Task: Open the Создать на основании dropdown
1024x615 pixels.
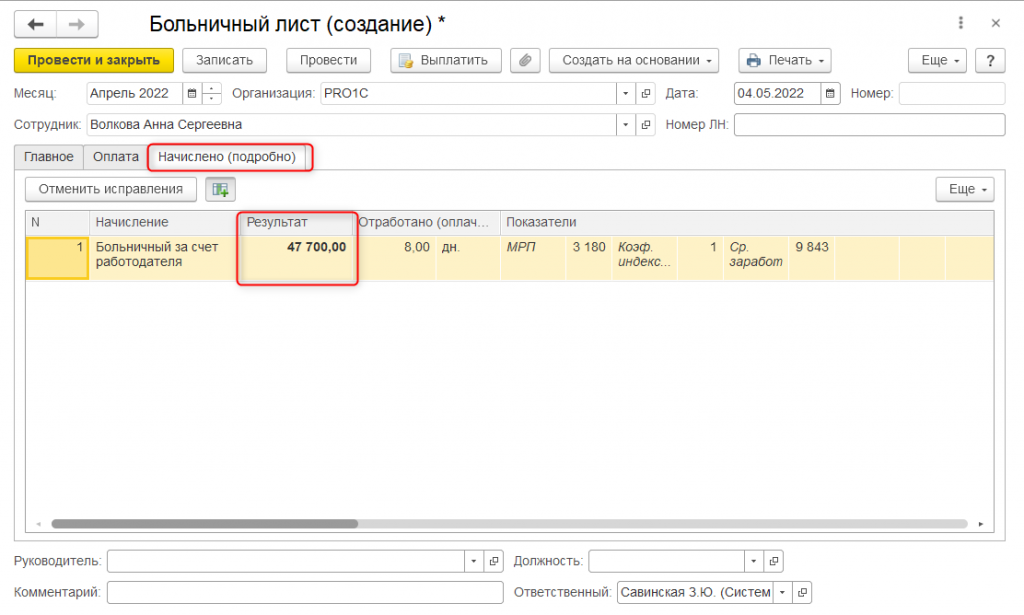Action: [x=634, y=60]
